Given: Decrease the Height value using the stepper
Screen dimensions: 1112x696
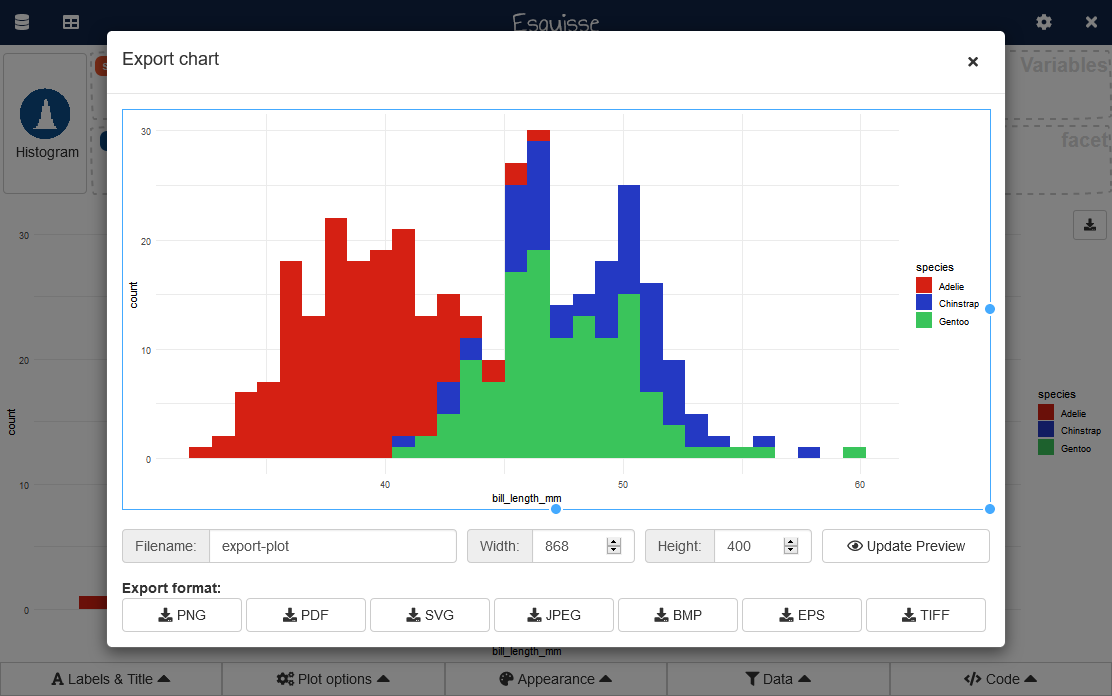Looking at the screenshot, I should [x=791, y=551].
